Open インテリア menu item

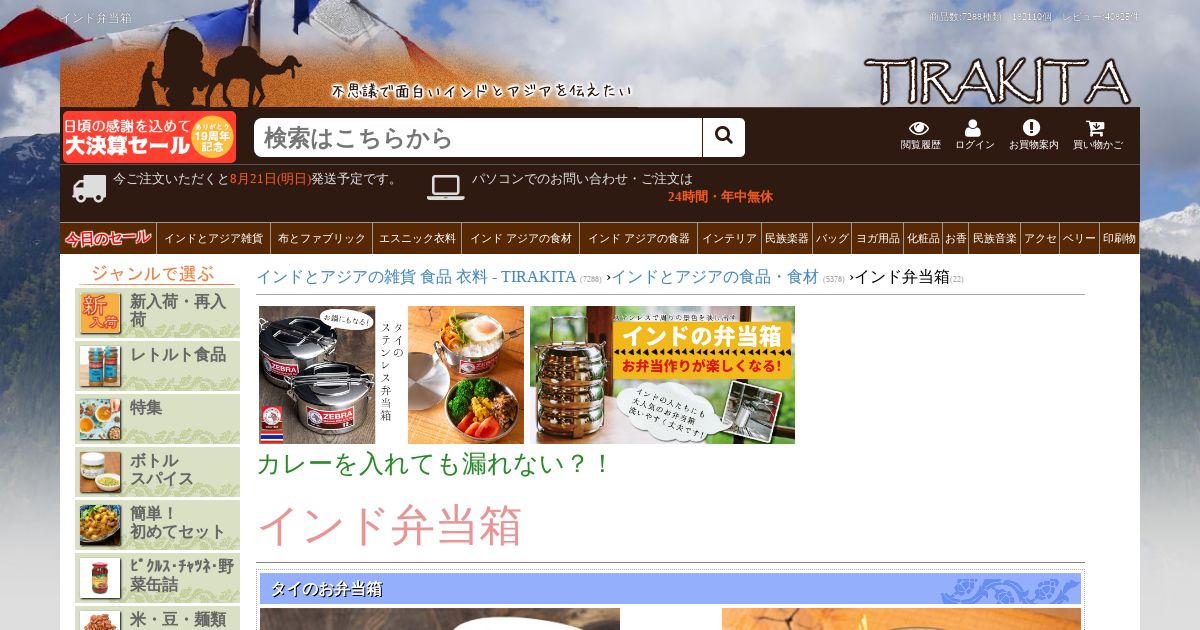point(729,238)
